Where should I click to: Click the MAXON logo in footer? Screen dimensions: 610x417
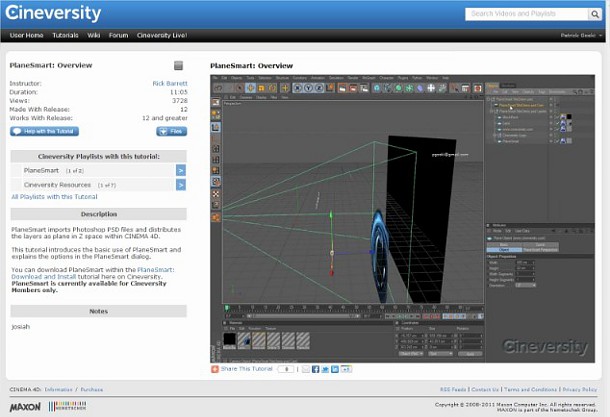pyautogui.click(x=25, y=407)
